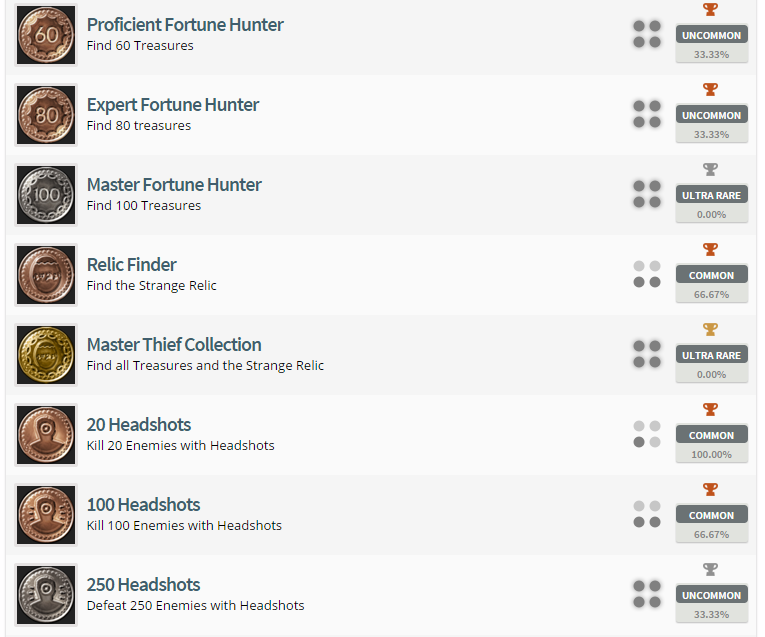Click 33.33% under 250 Headshots
The width and height of the screenshot is (765, 637).
tap(711, 614)
